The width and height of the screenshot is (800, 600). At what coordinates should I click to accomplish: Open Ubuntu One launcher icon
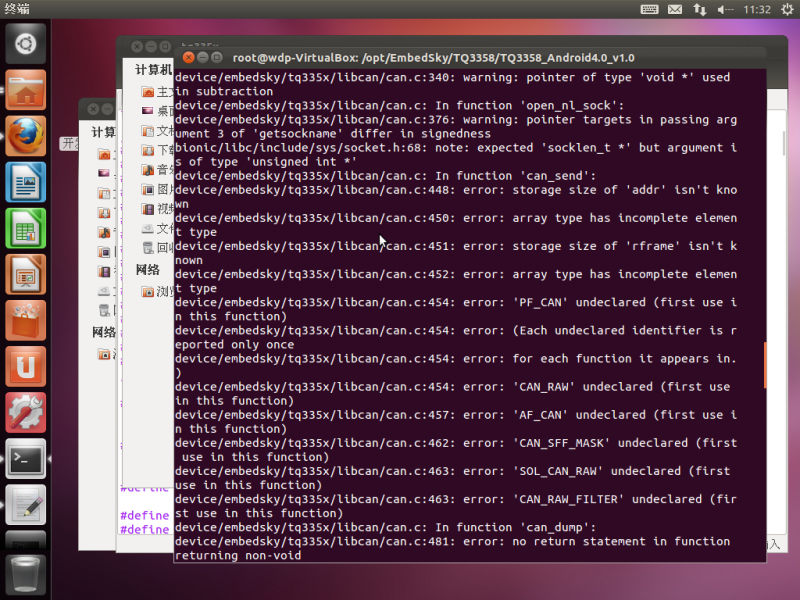click(x=25, y=367)
